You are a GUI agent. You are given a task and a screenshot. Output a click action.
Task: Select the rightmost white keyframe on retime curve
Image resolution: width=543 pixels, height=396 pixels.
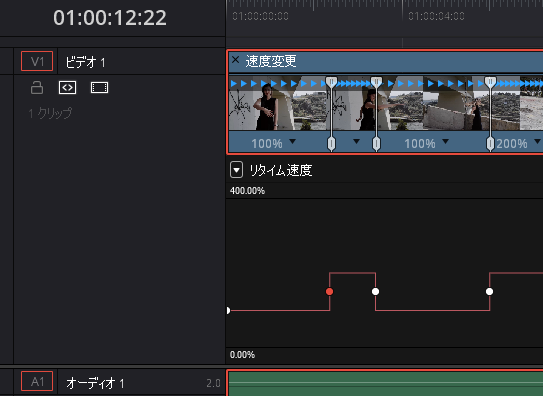489,291
